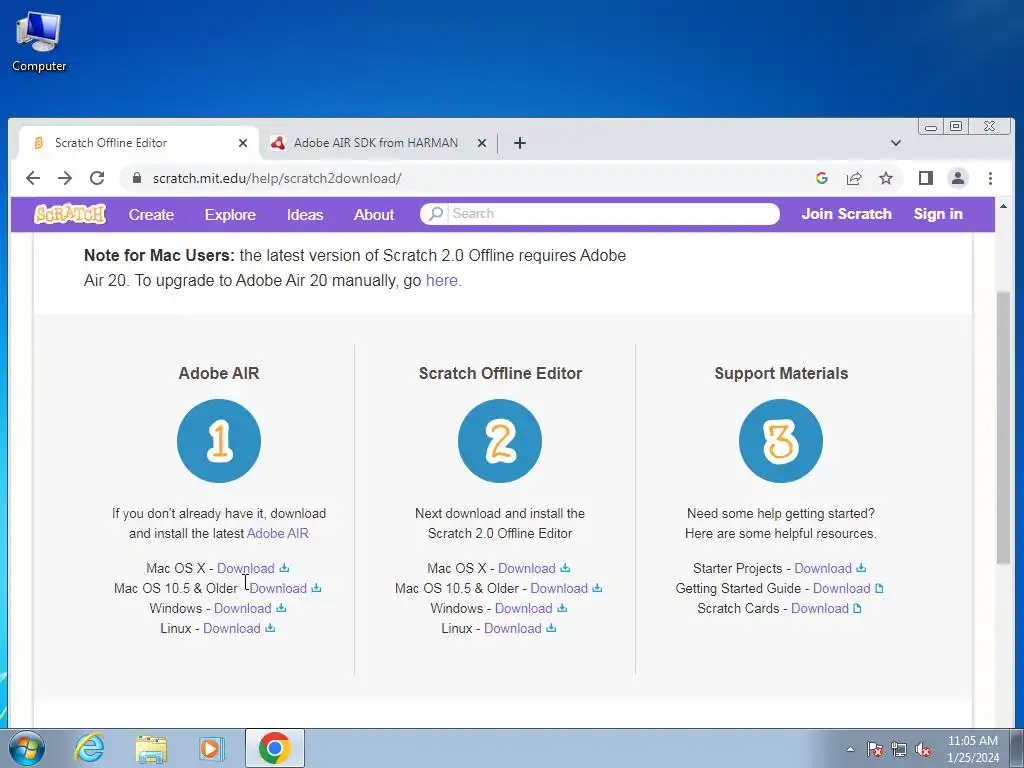1024x768 pixels.
Task: Open the Chrome side panel icon
Action: [925, 178]
